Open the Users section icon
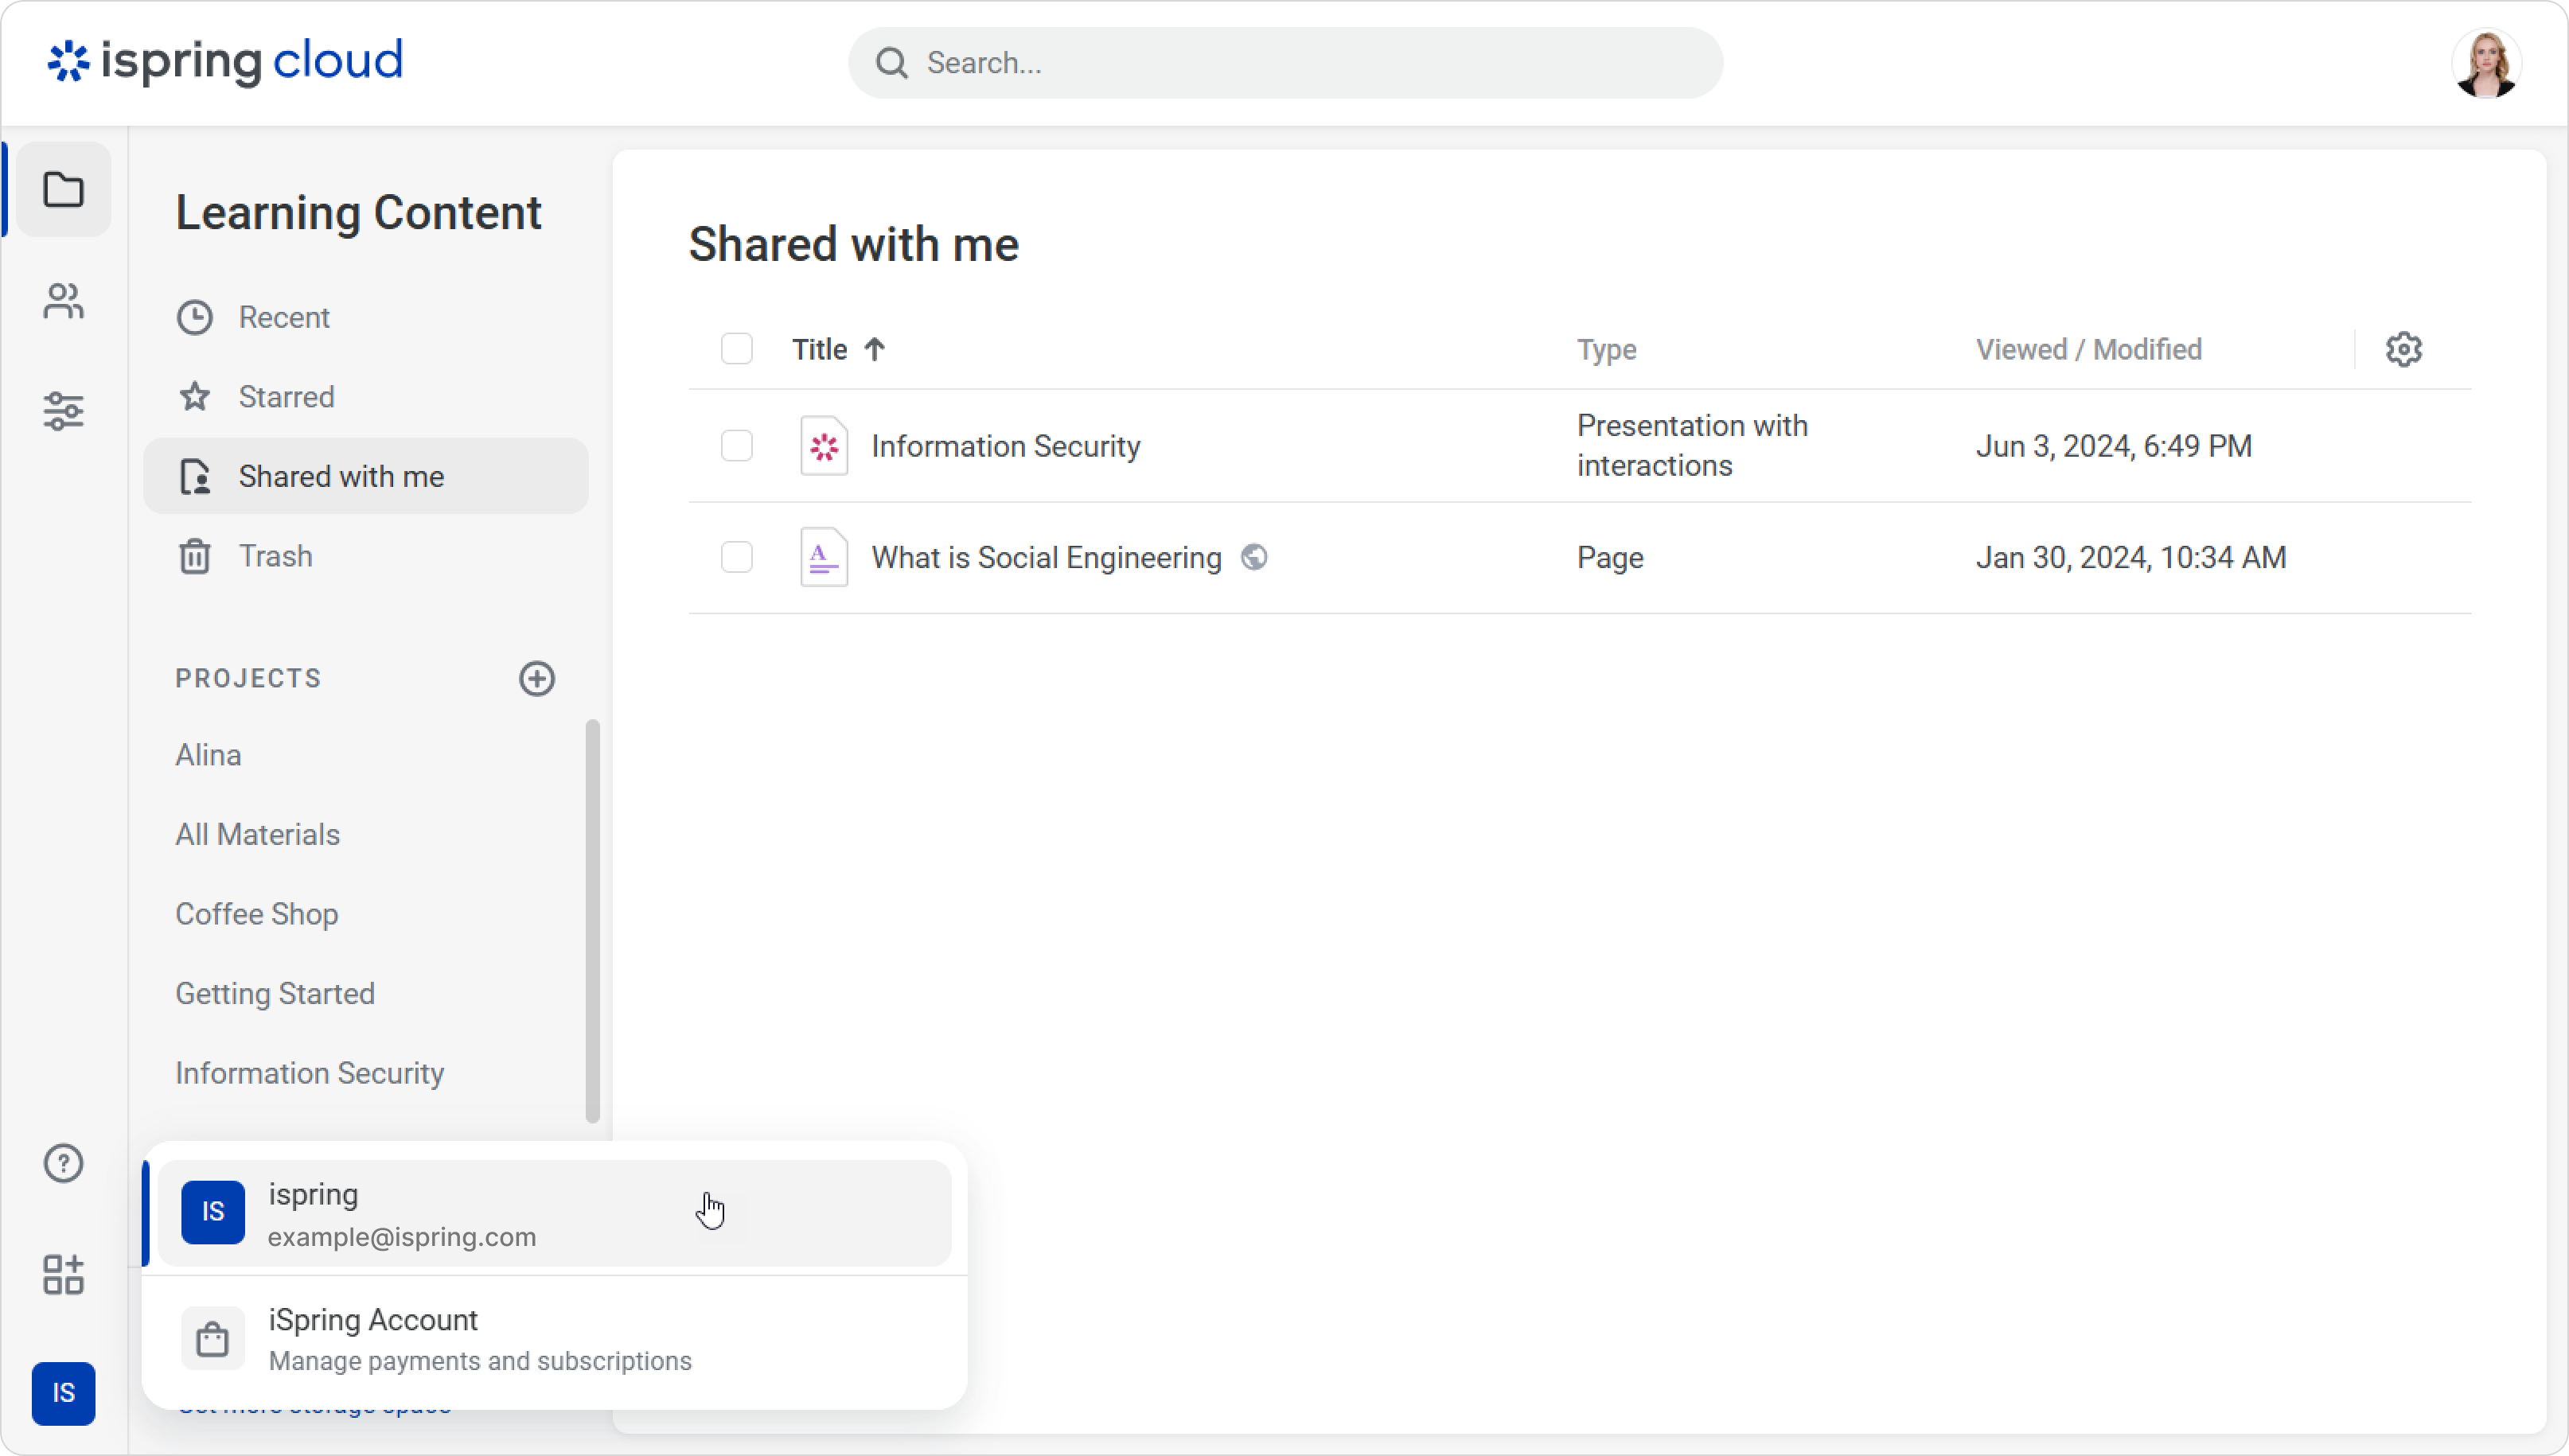The width and height of the screenshot is (2569, 1456). point(63,301)
